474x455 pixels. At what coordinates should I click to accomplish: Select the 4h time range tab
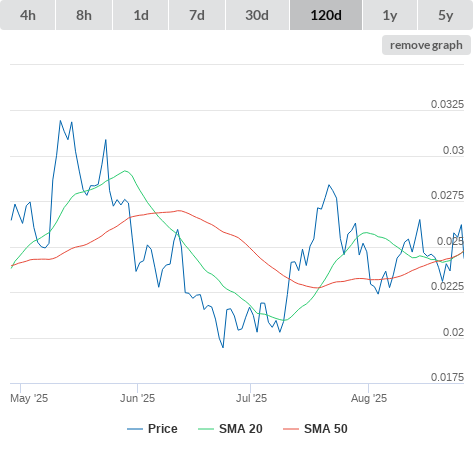pyautogui.click(x=28, y=15)
